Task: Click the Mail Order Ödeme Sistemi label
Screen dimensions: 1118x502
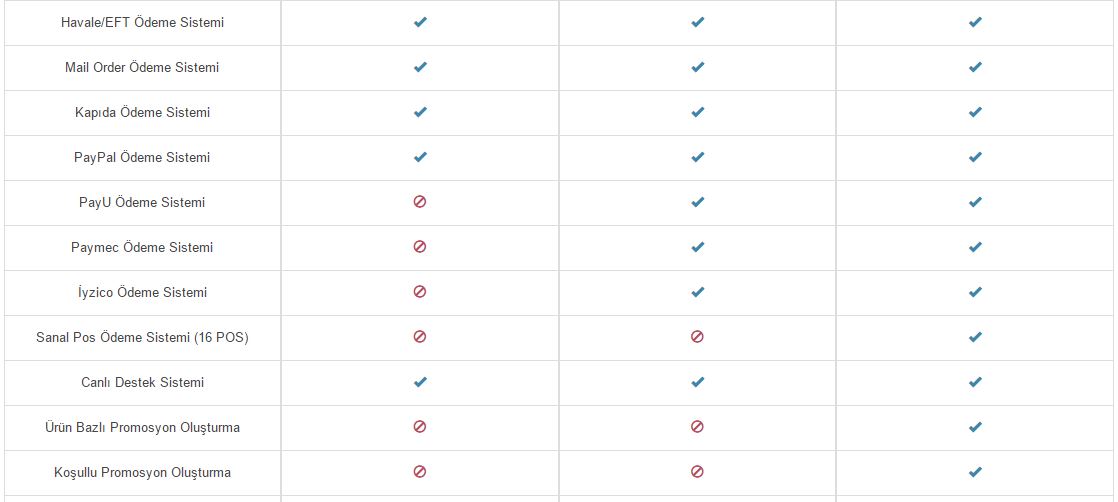Action: coord(143,68)
